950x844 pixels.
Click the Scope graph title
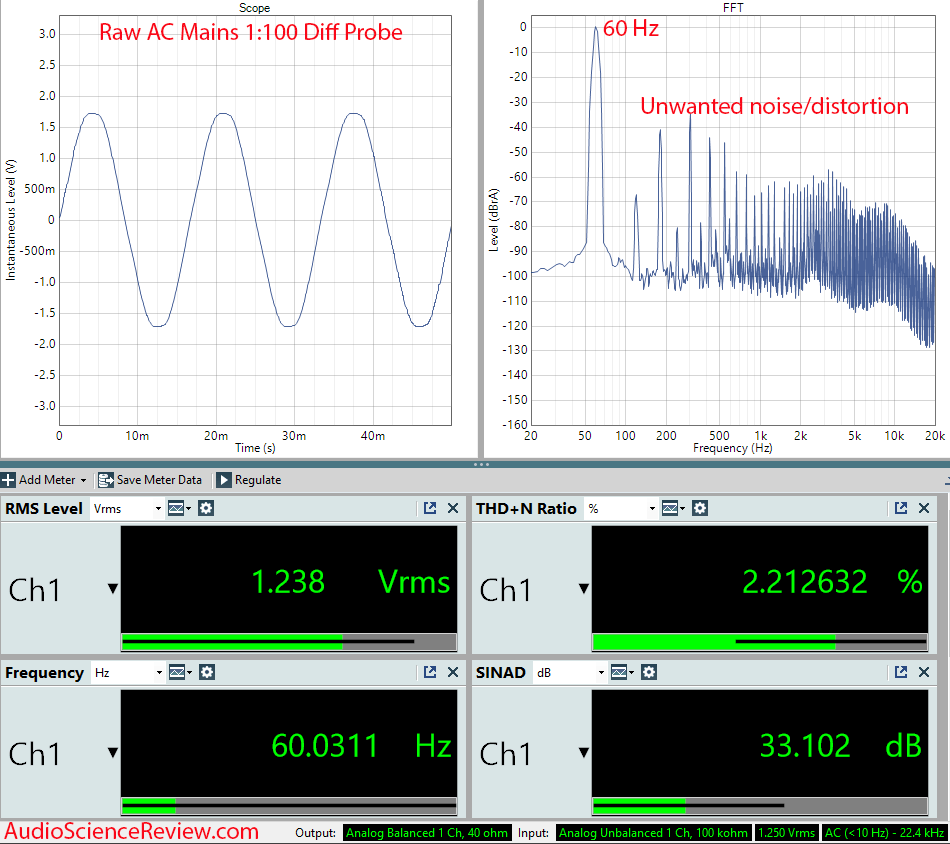tap(254, 8)
